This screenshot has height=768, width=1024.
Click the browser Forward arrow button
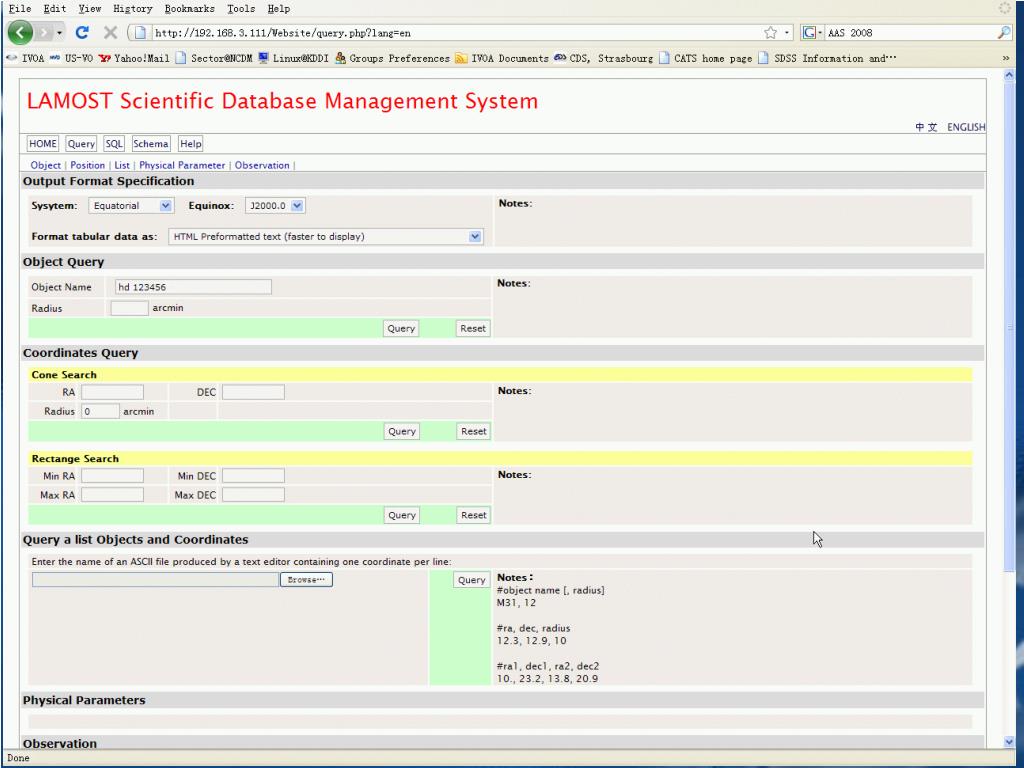pos(44,32)
